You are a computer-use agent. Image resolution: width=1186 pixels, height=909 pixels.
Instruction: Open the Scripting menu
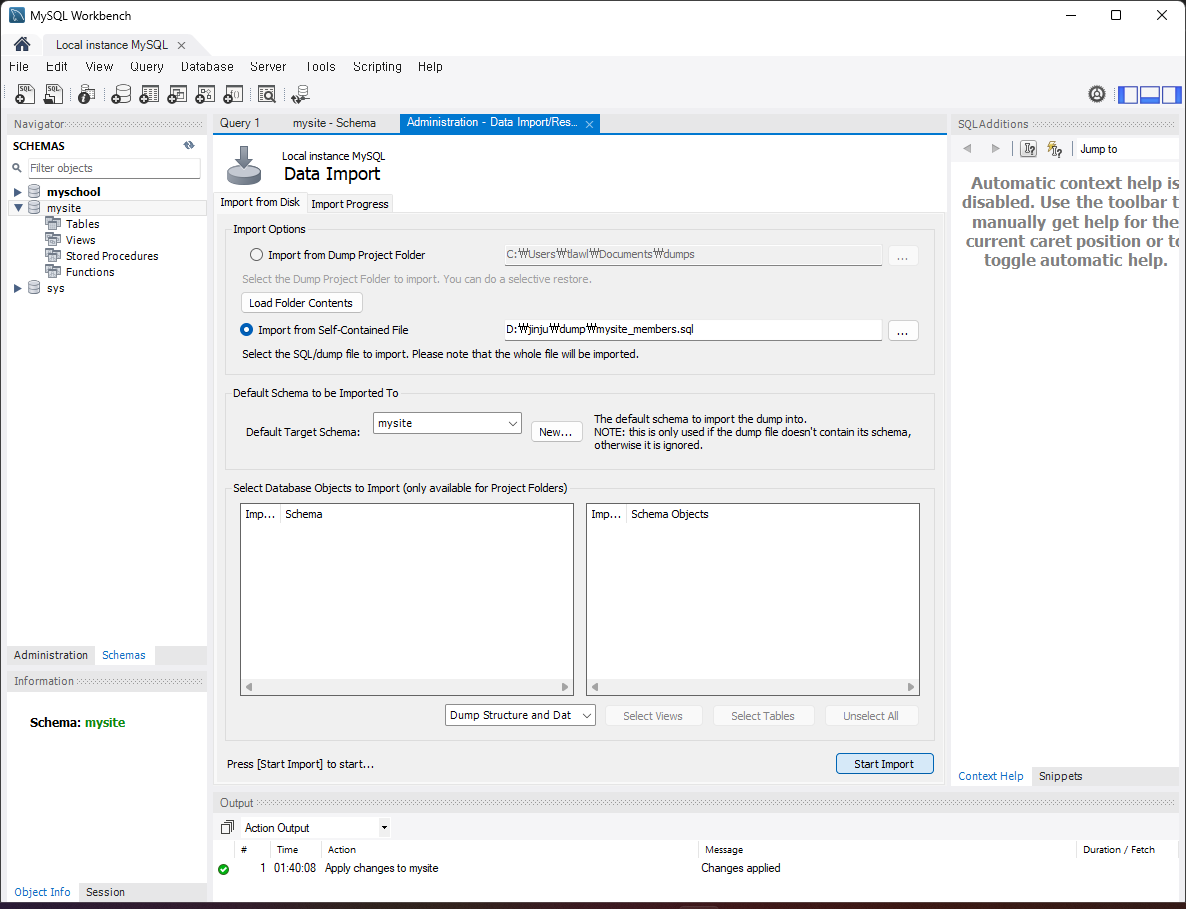point(377,67)
